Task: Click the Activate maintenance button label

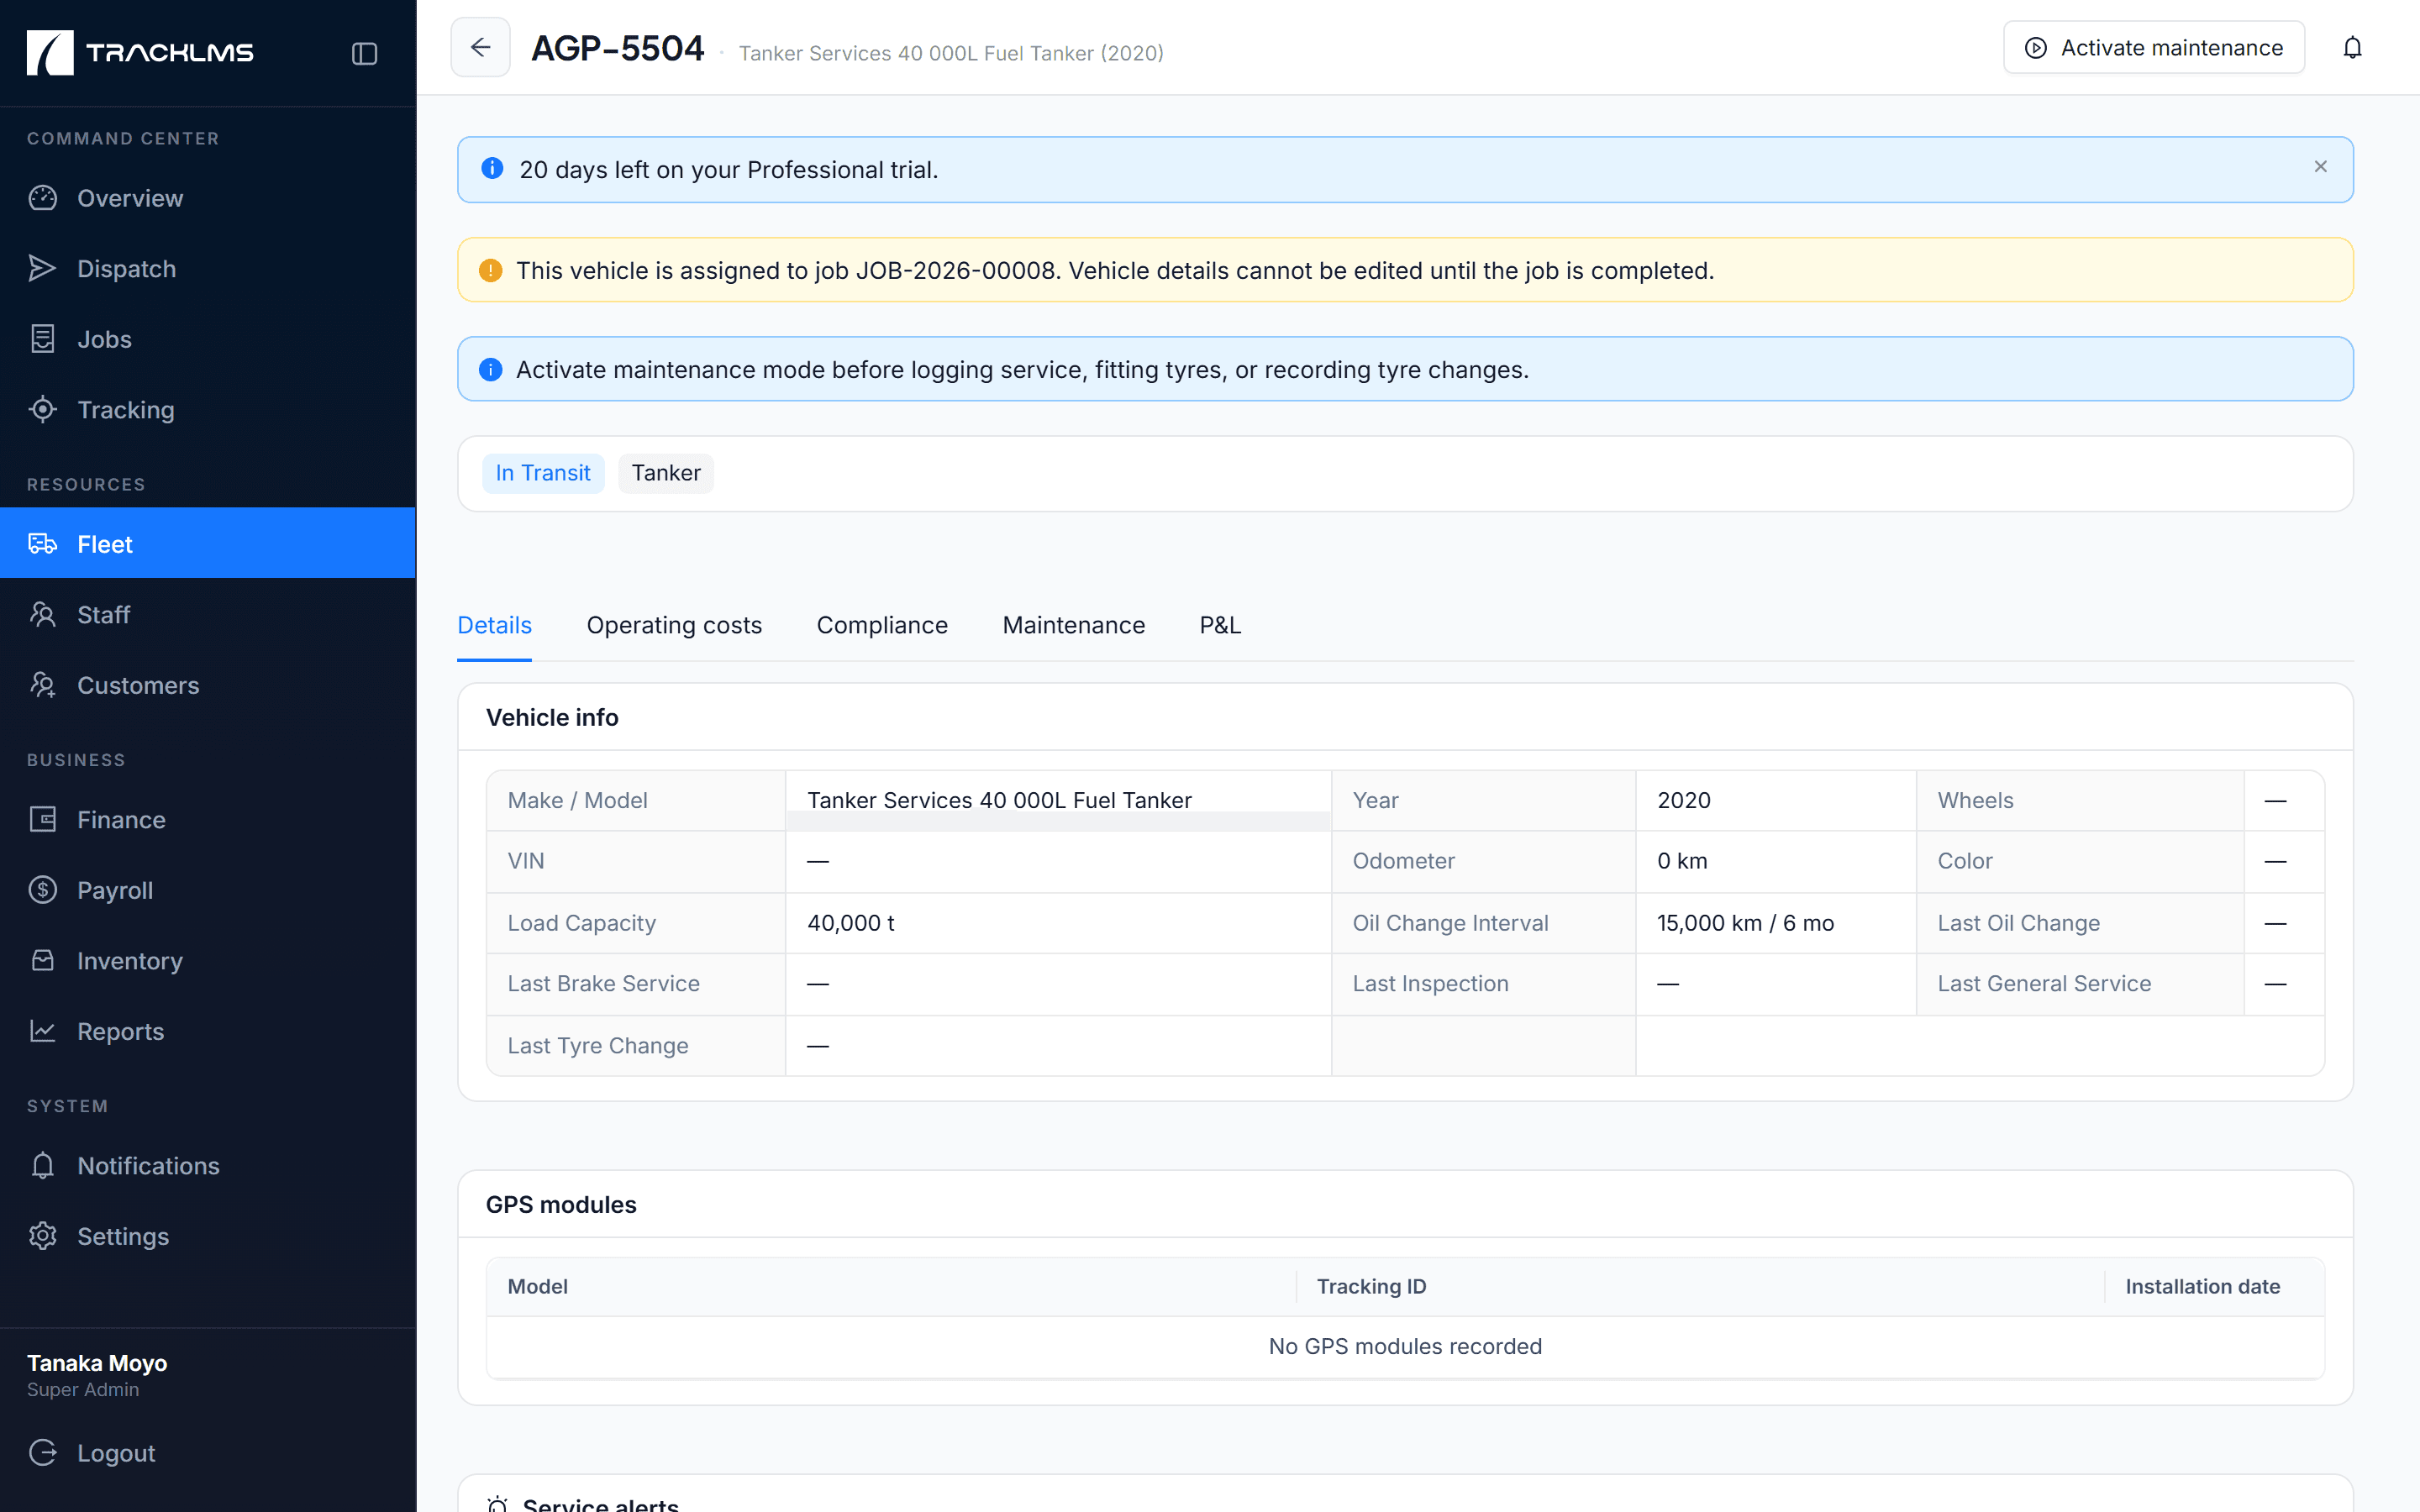Action: (2172, 48)
